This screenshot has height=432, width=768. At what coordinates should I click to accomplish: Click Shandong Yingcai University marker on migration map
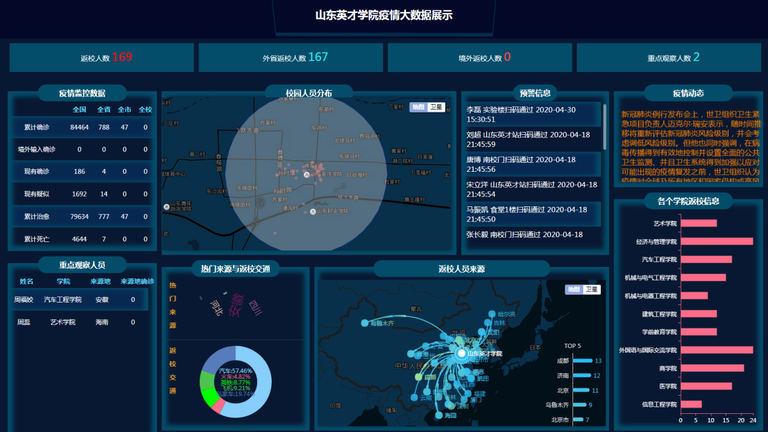[x=459, y=352]
